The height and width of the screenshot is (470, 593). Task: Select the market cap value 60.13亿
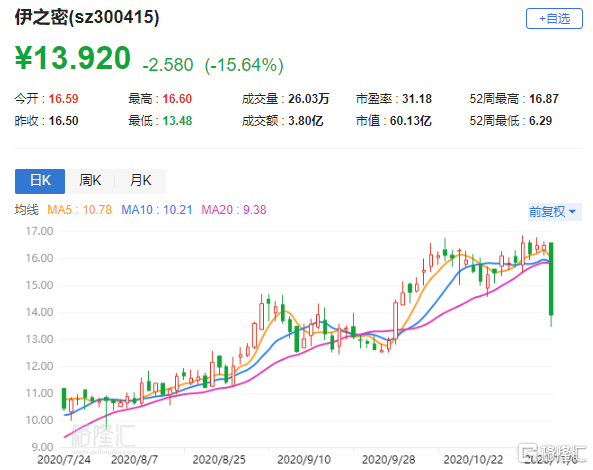(411, 121)
